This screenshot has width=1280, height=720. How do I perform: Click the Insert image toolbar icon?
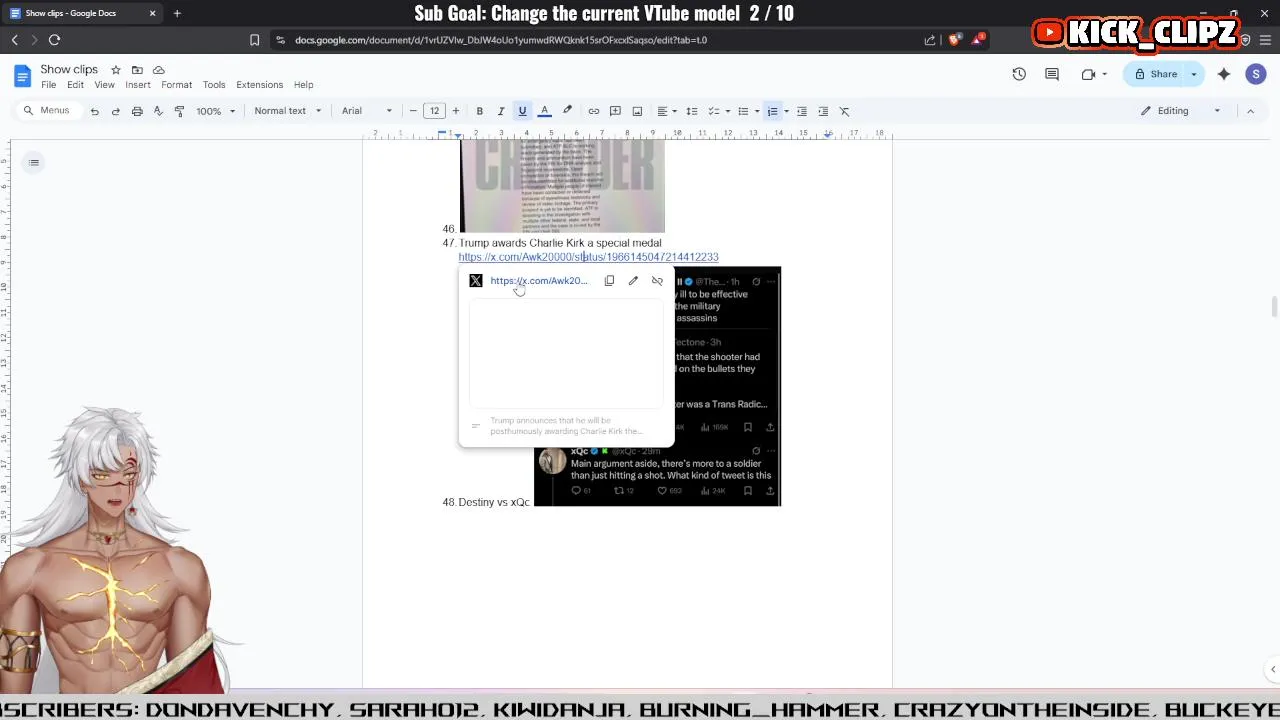pos(637,111)
